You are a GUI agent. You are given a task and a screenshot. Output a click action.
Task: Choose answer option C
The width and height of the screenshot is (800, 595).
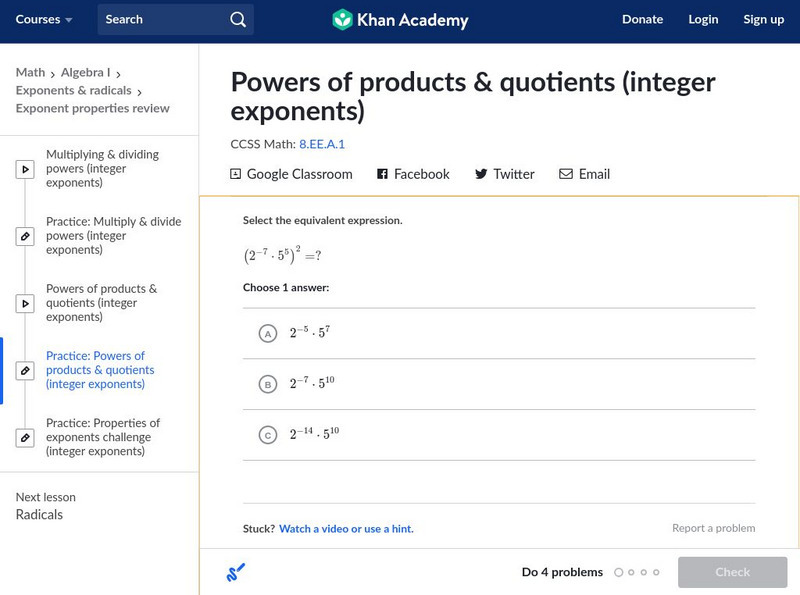[267, 435]
